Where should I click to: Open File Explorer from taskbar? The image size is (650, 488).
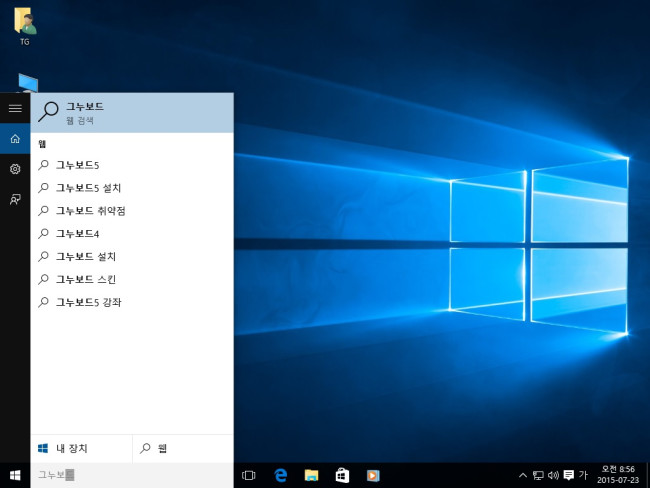tap(311, 475)
